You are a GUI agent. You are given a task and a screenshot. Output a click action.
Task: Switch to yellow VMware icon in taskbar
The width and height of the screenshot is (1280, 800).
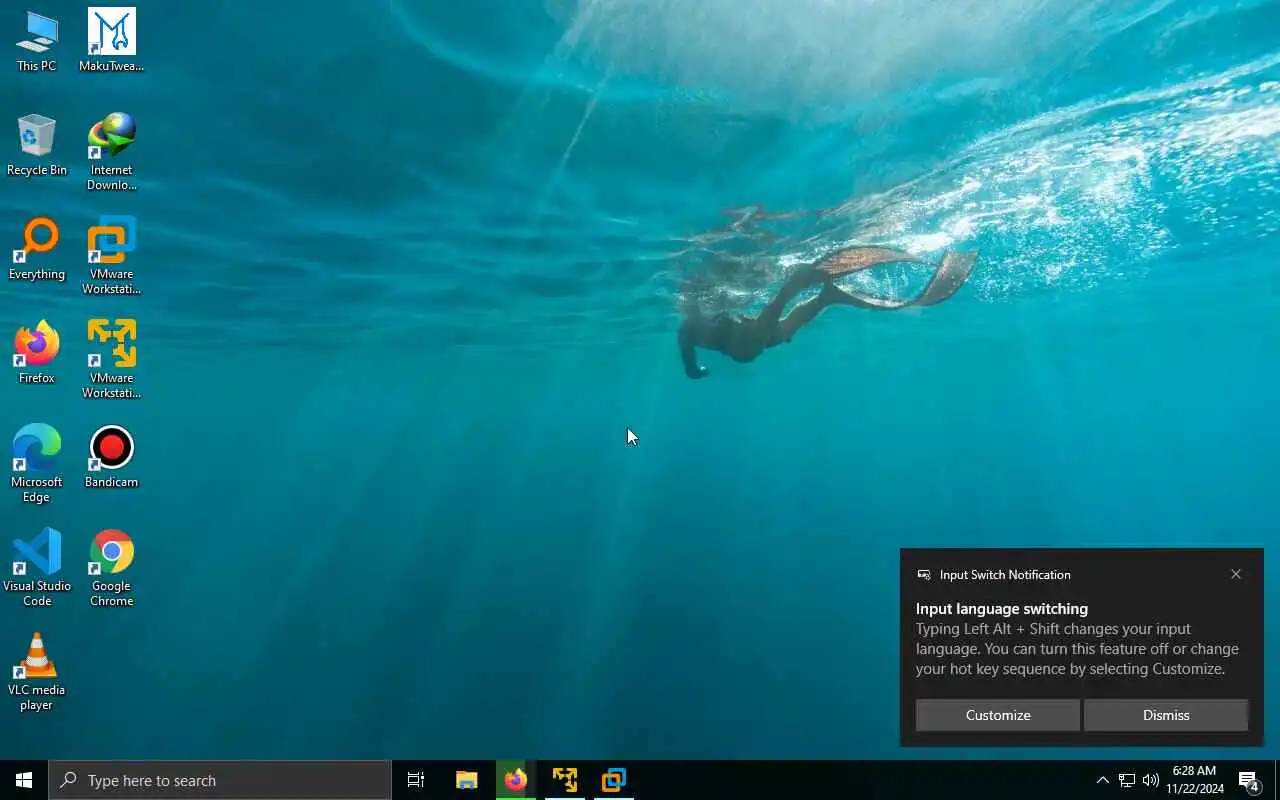pos(565,780)
